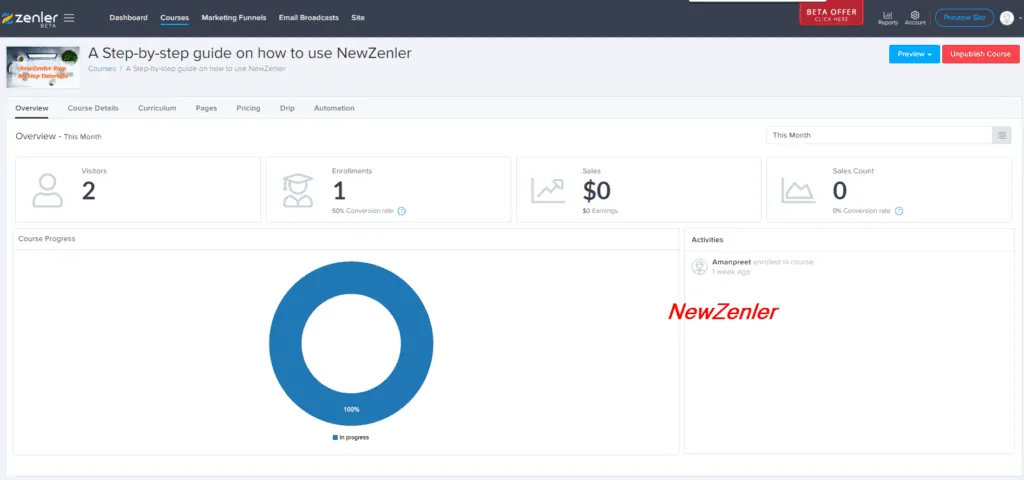The height and width of the screenshot is (480, 1024).
Task: Click the Preview Site button
Action: 963,18
